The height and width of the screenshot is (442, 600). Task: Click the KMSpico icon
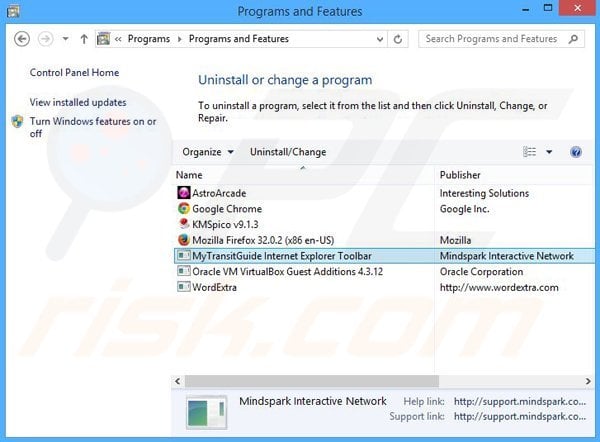coord(184,224)
